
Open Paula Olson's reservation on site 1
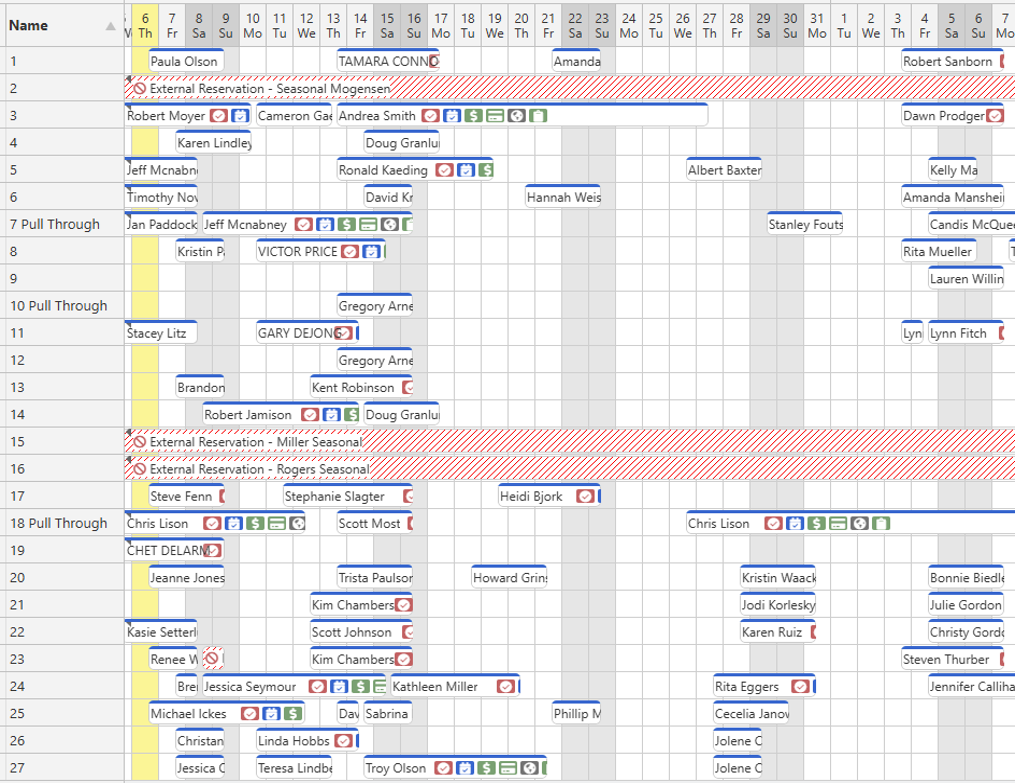click(x=186, y=61)
